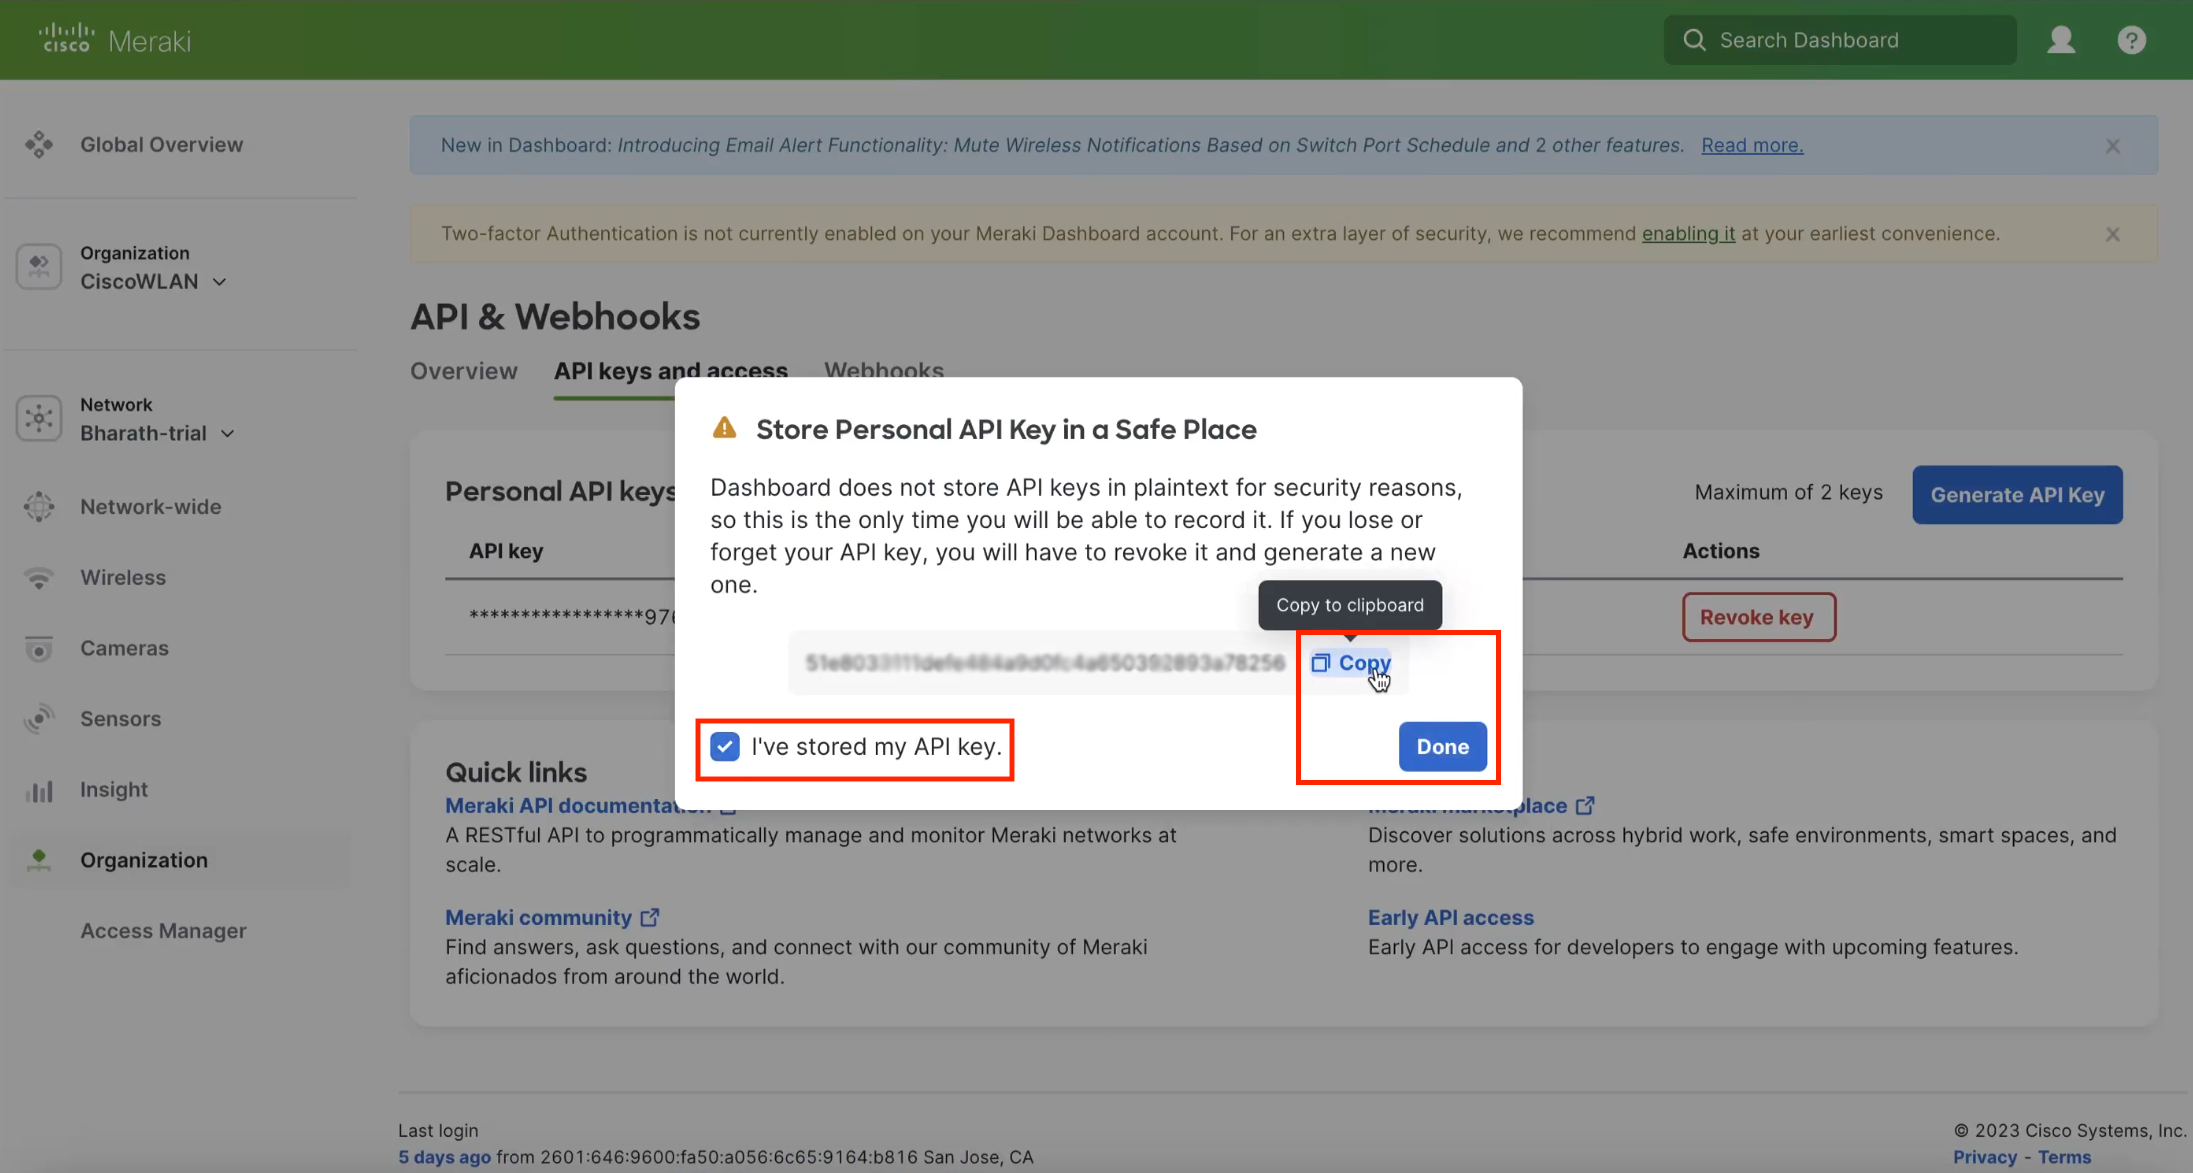2193x1173 pixels.
Task: Click the Cameras icon in sidebar
Action: tap(39, 649)
